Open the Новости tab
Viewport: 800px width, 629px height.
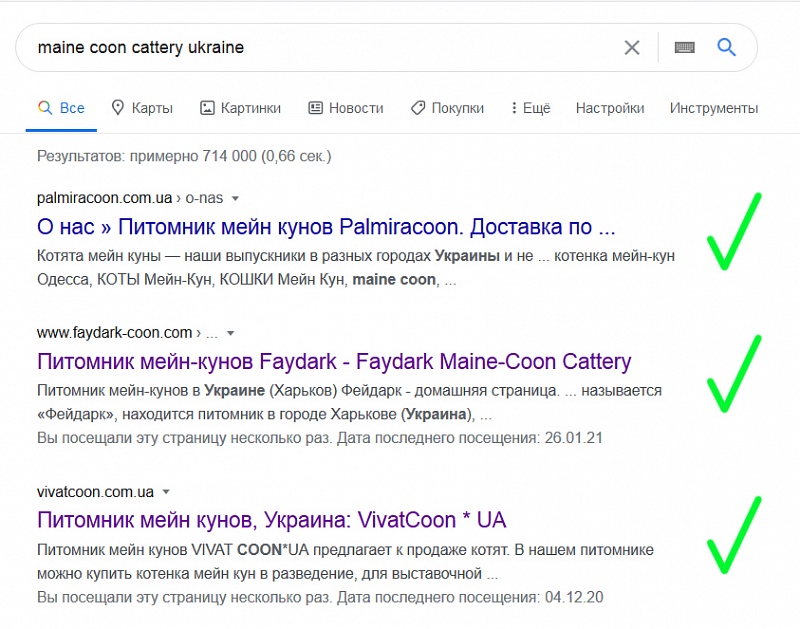point(345,108)
